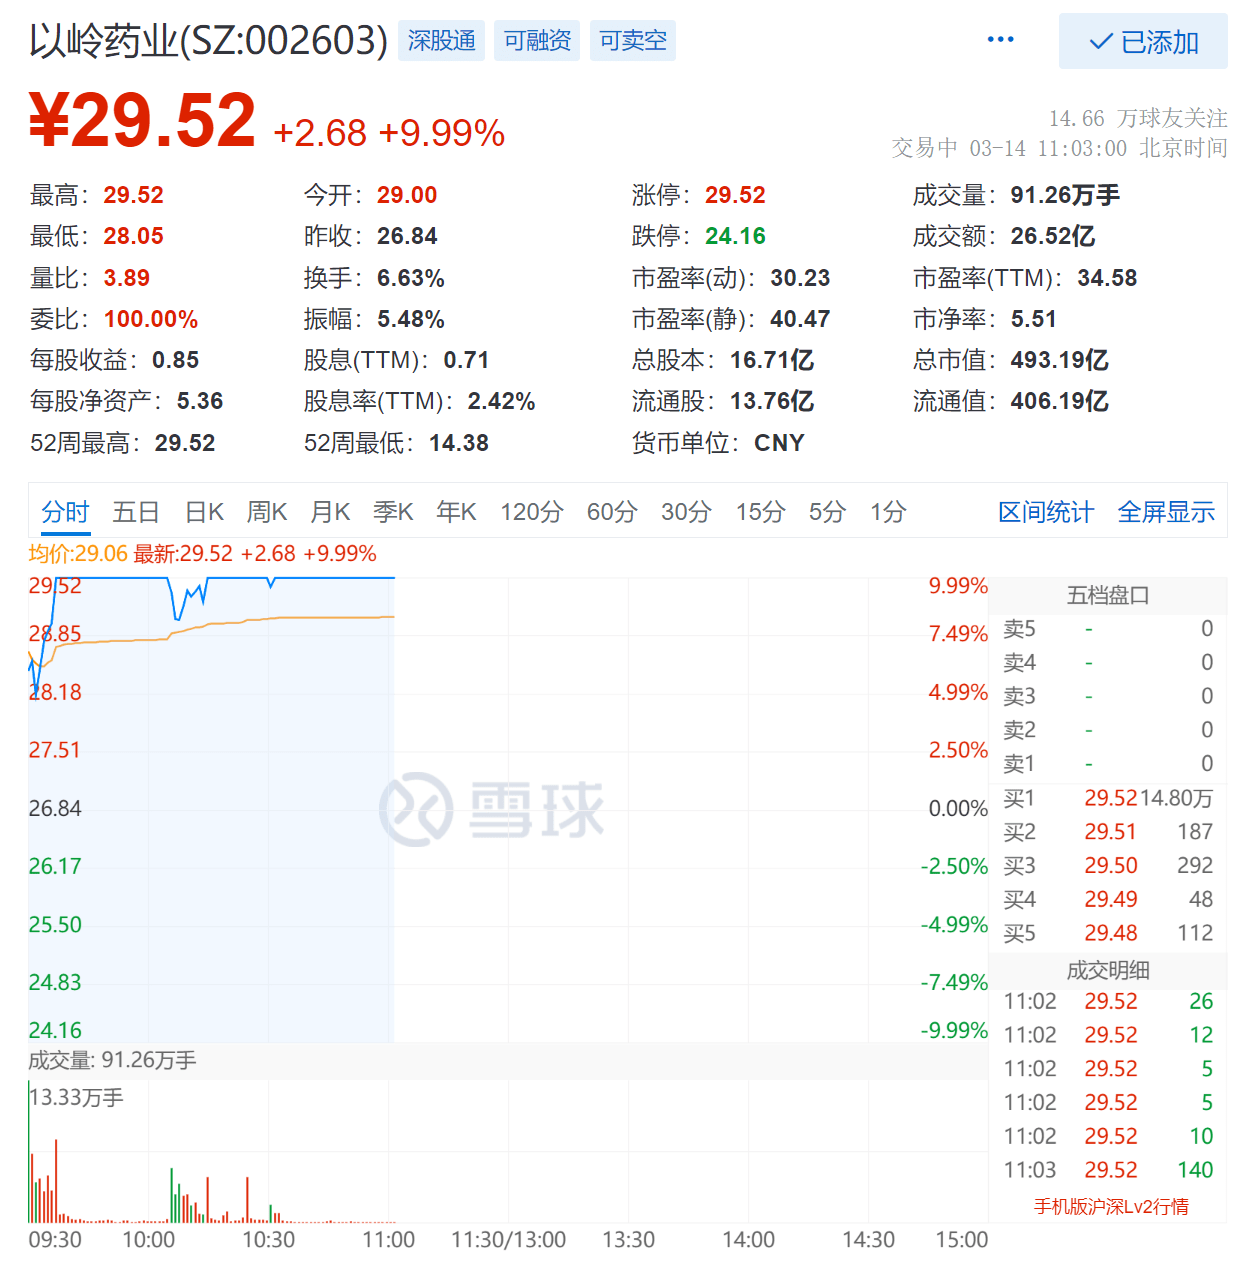Select the 月K monthly chart view

click(x=330, y=511)
